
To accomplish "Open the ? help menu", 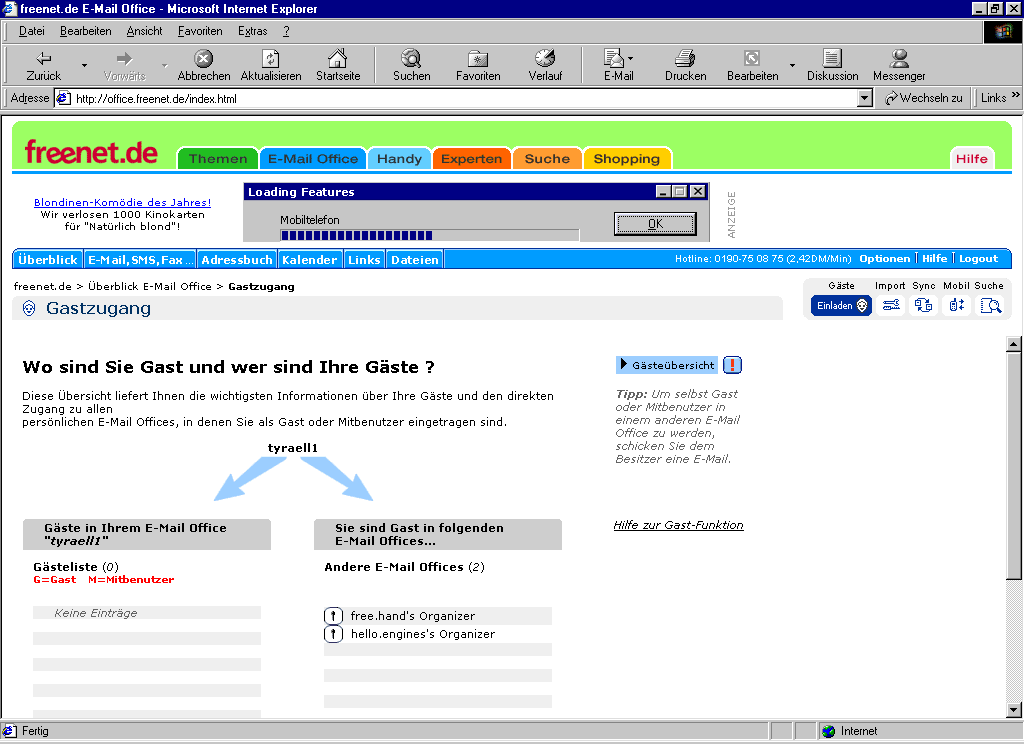I will 286,31.
